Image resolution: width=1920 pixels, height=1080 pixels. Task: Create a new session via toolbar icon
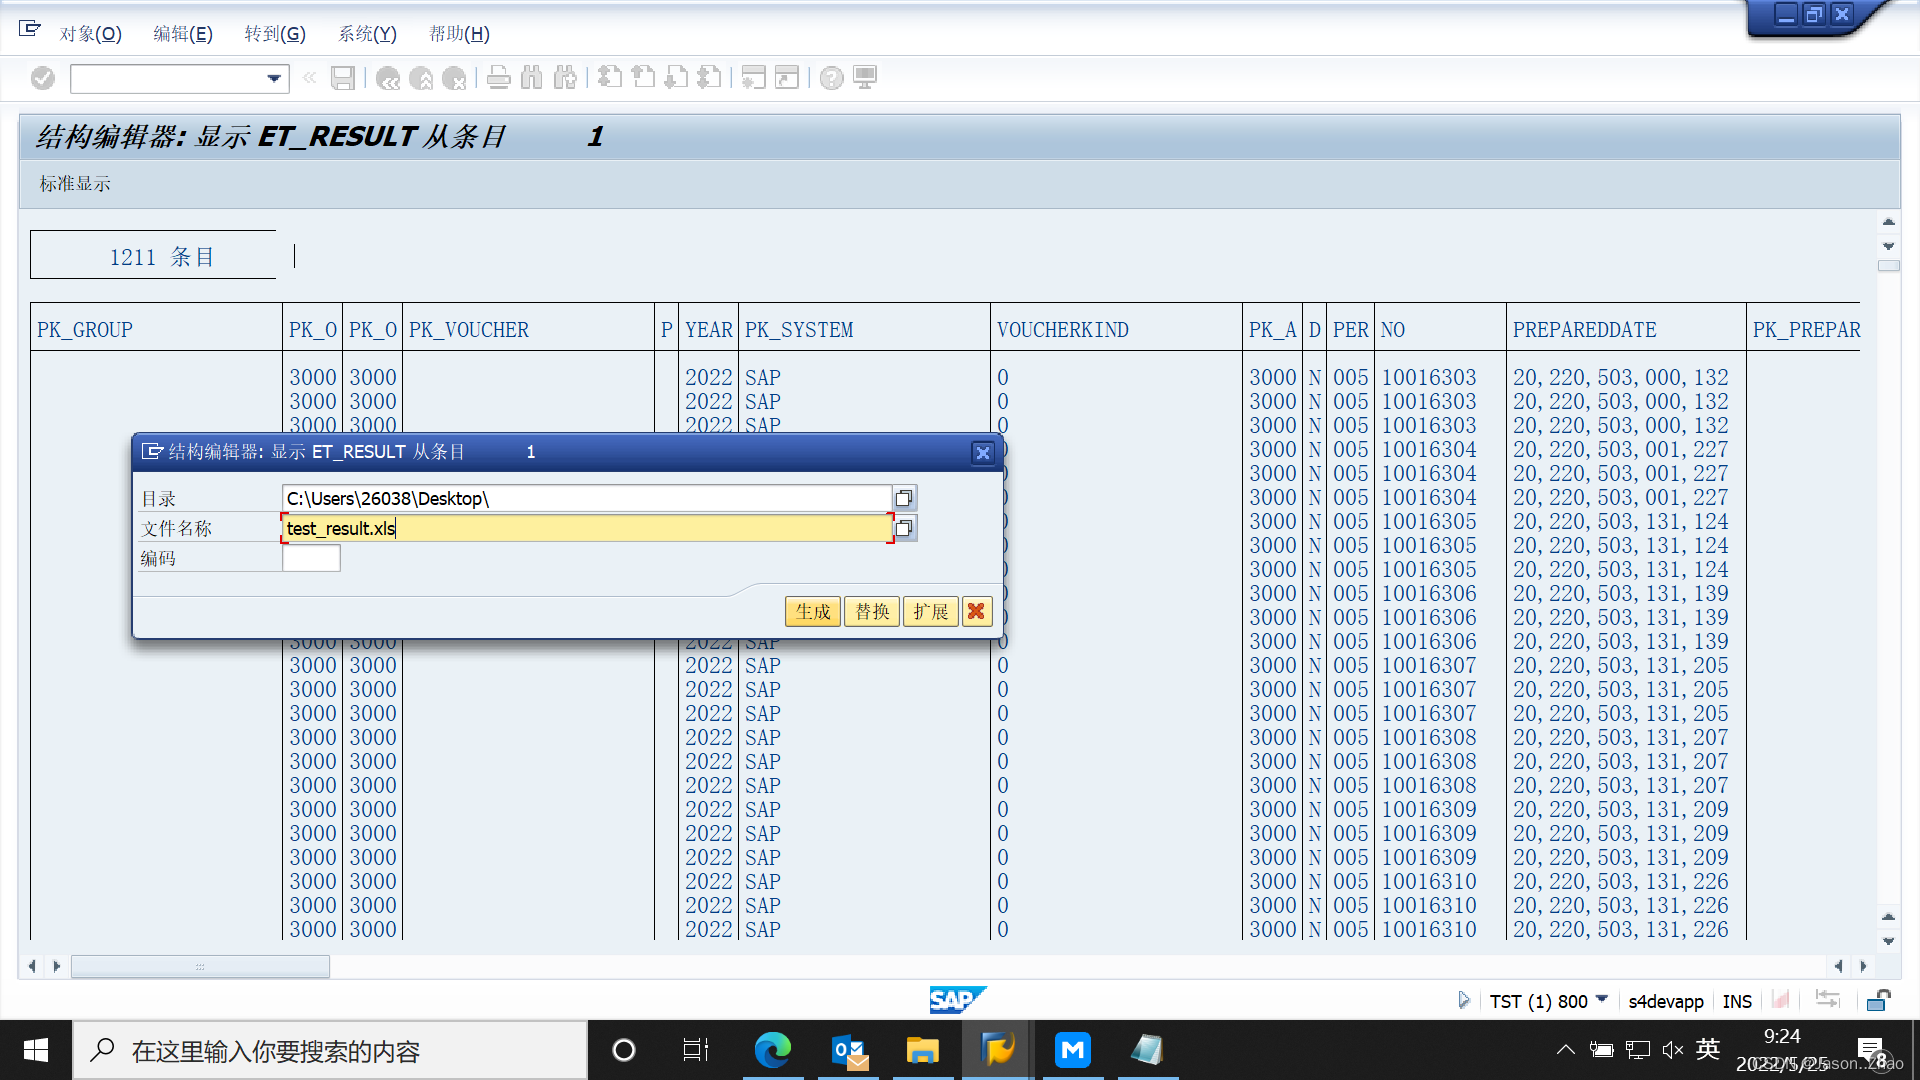(x=752, y=78)
